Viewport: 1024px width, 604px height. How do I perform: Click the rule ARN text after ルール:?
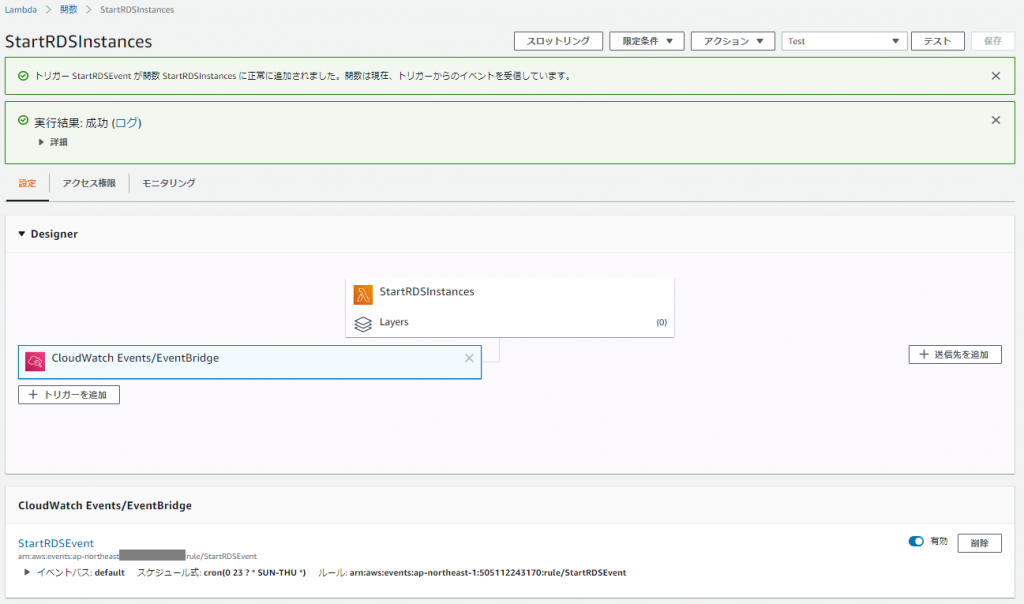(488, 573)
